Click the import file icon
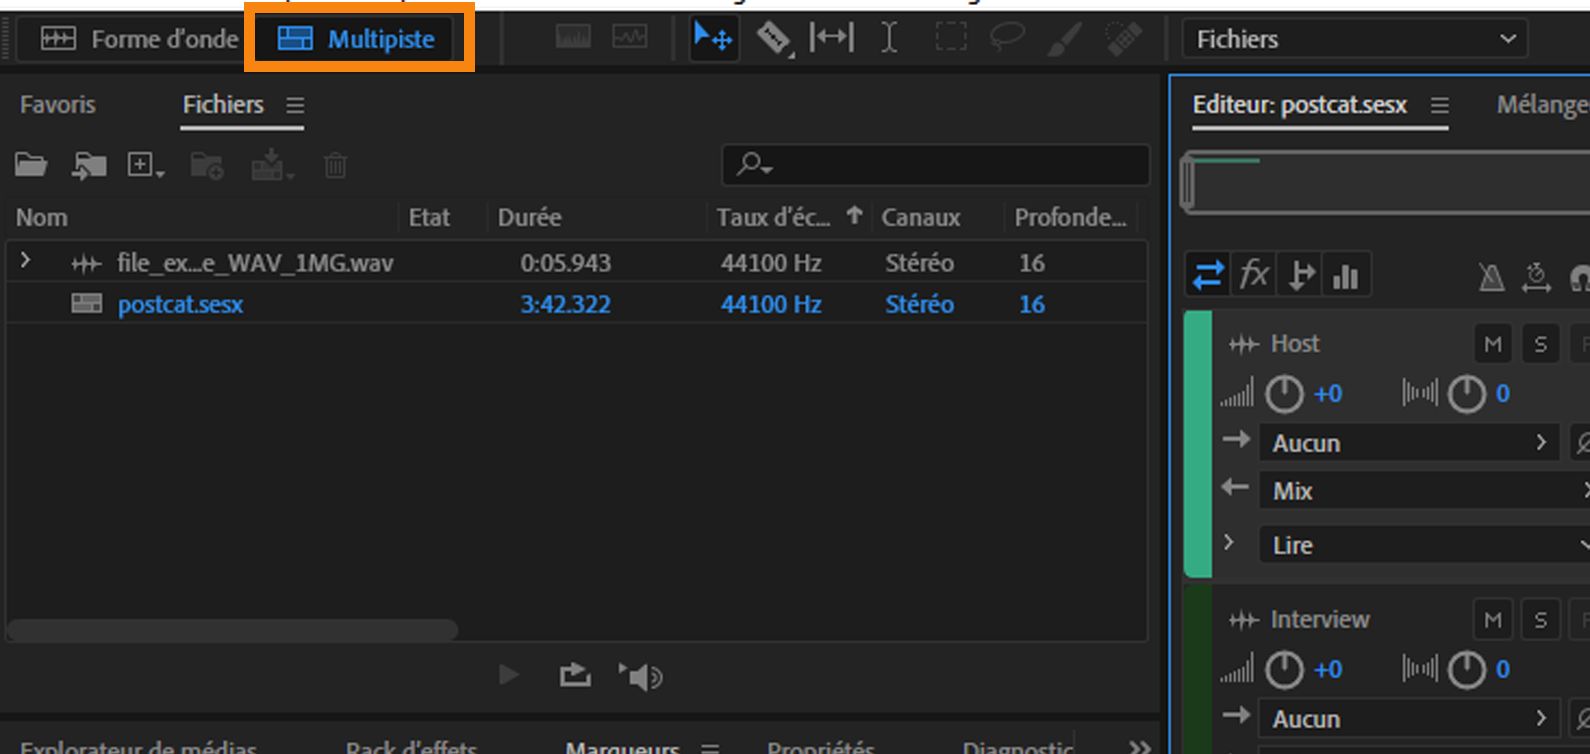The height and width of the screenshot is (754, 1590). (x=89, y=165)
